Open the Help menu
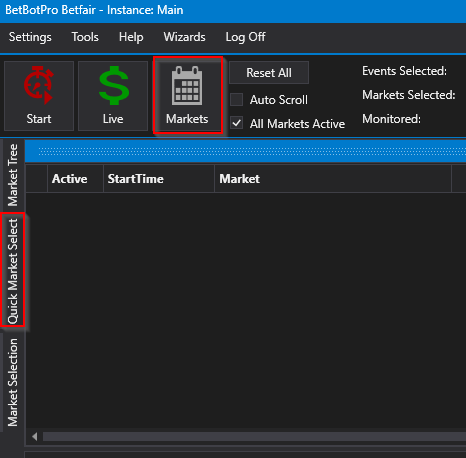The width and height of the screenshot is (466, 458). pyautogui.click(x=131, y=37)
